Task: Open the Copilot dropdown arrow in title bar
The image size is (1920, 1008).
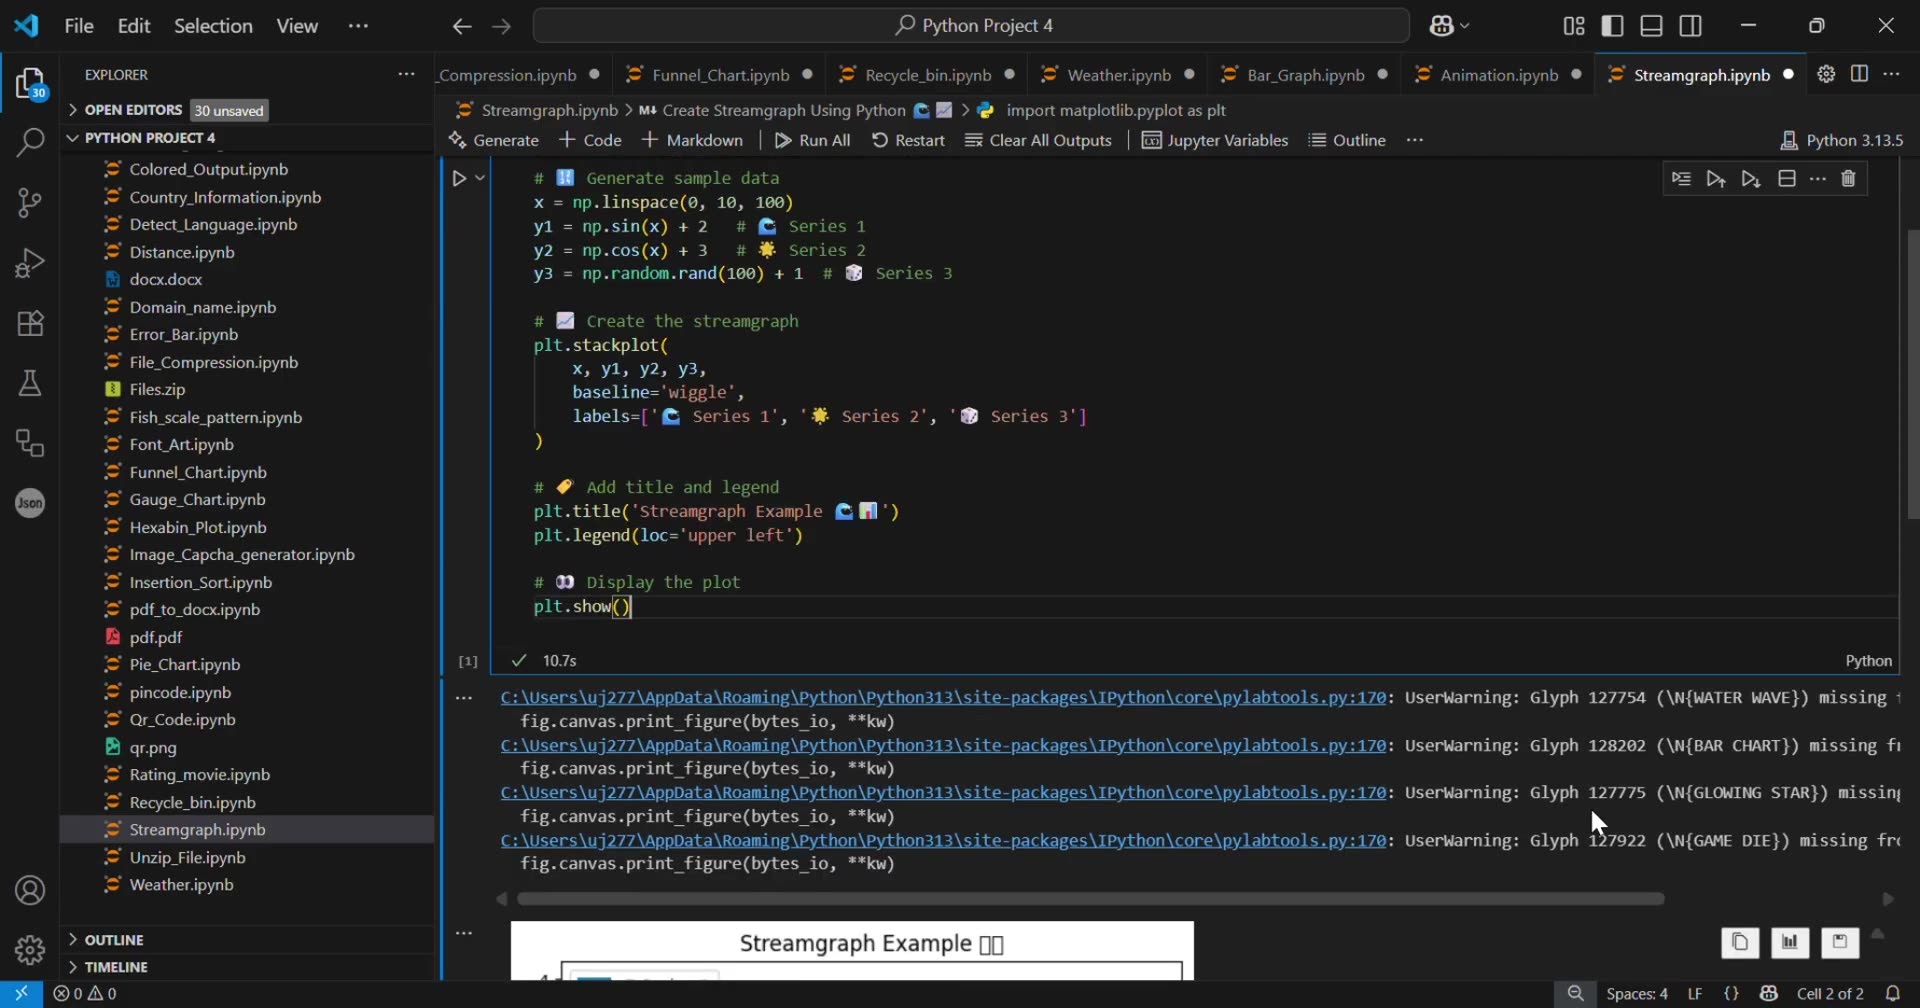Action: [1465, 26]
